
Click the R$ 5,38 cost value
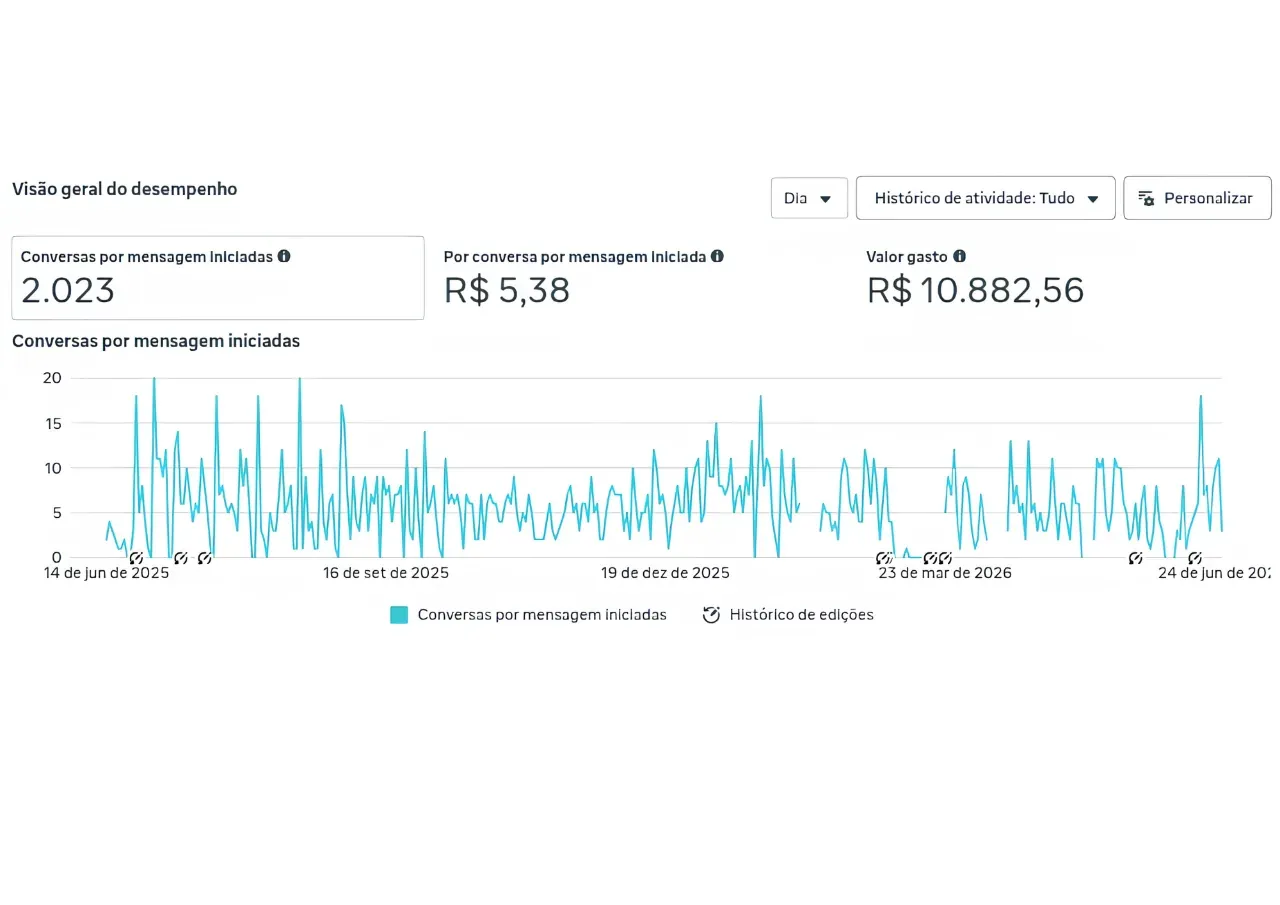tap(507, 290)
